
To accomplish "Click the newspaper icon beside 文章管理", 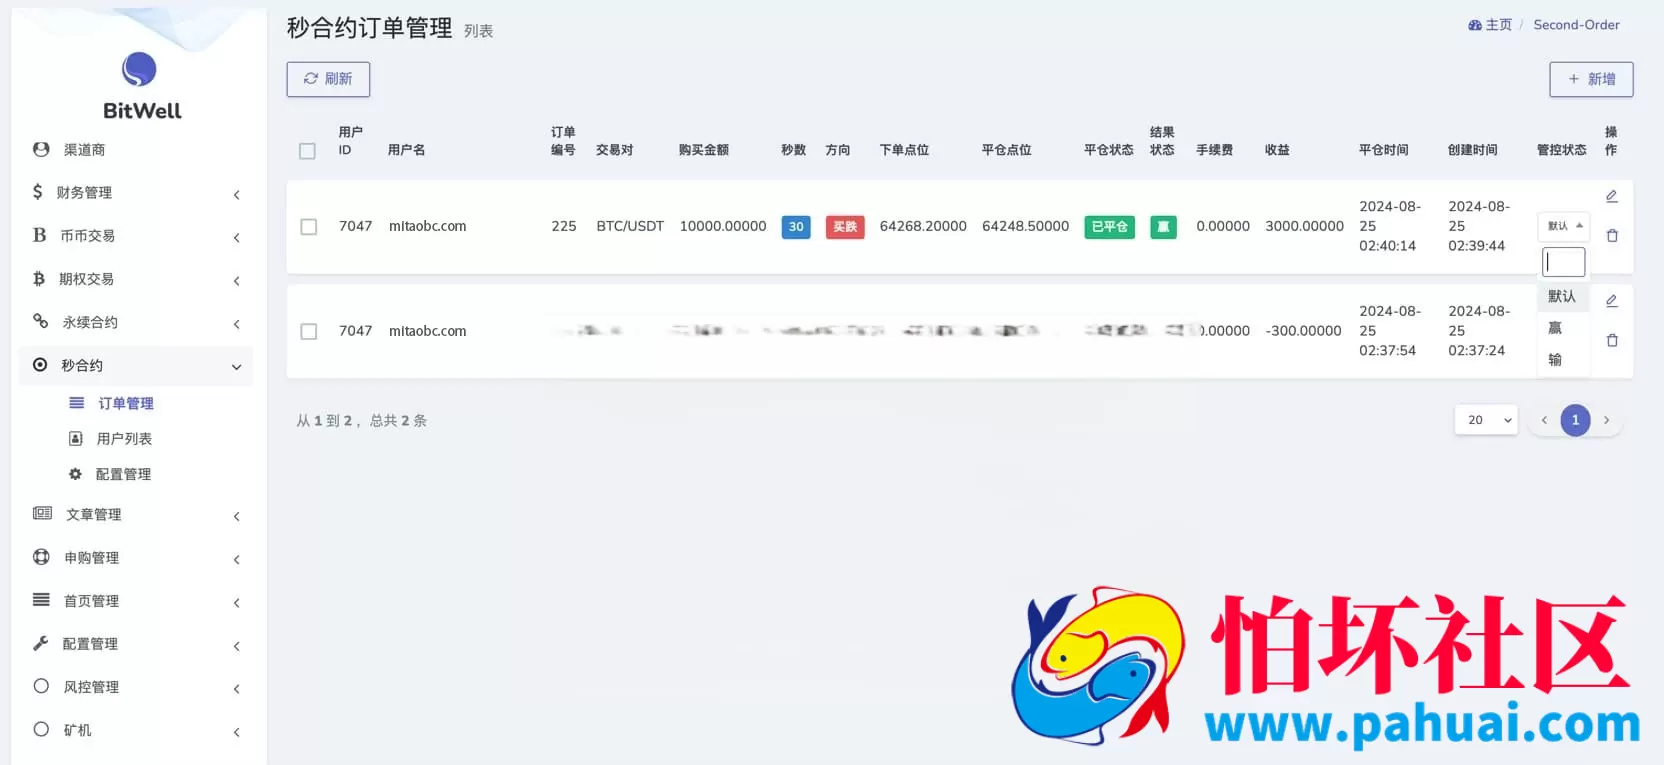I will click(42, 513).
